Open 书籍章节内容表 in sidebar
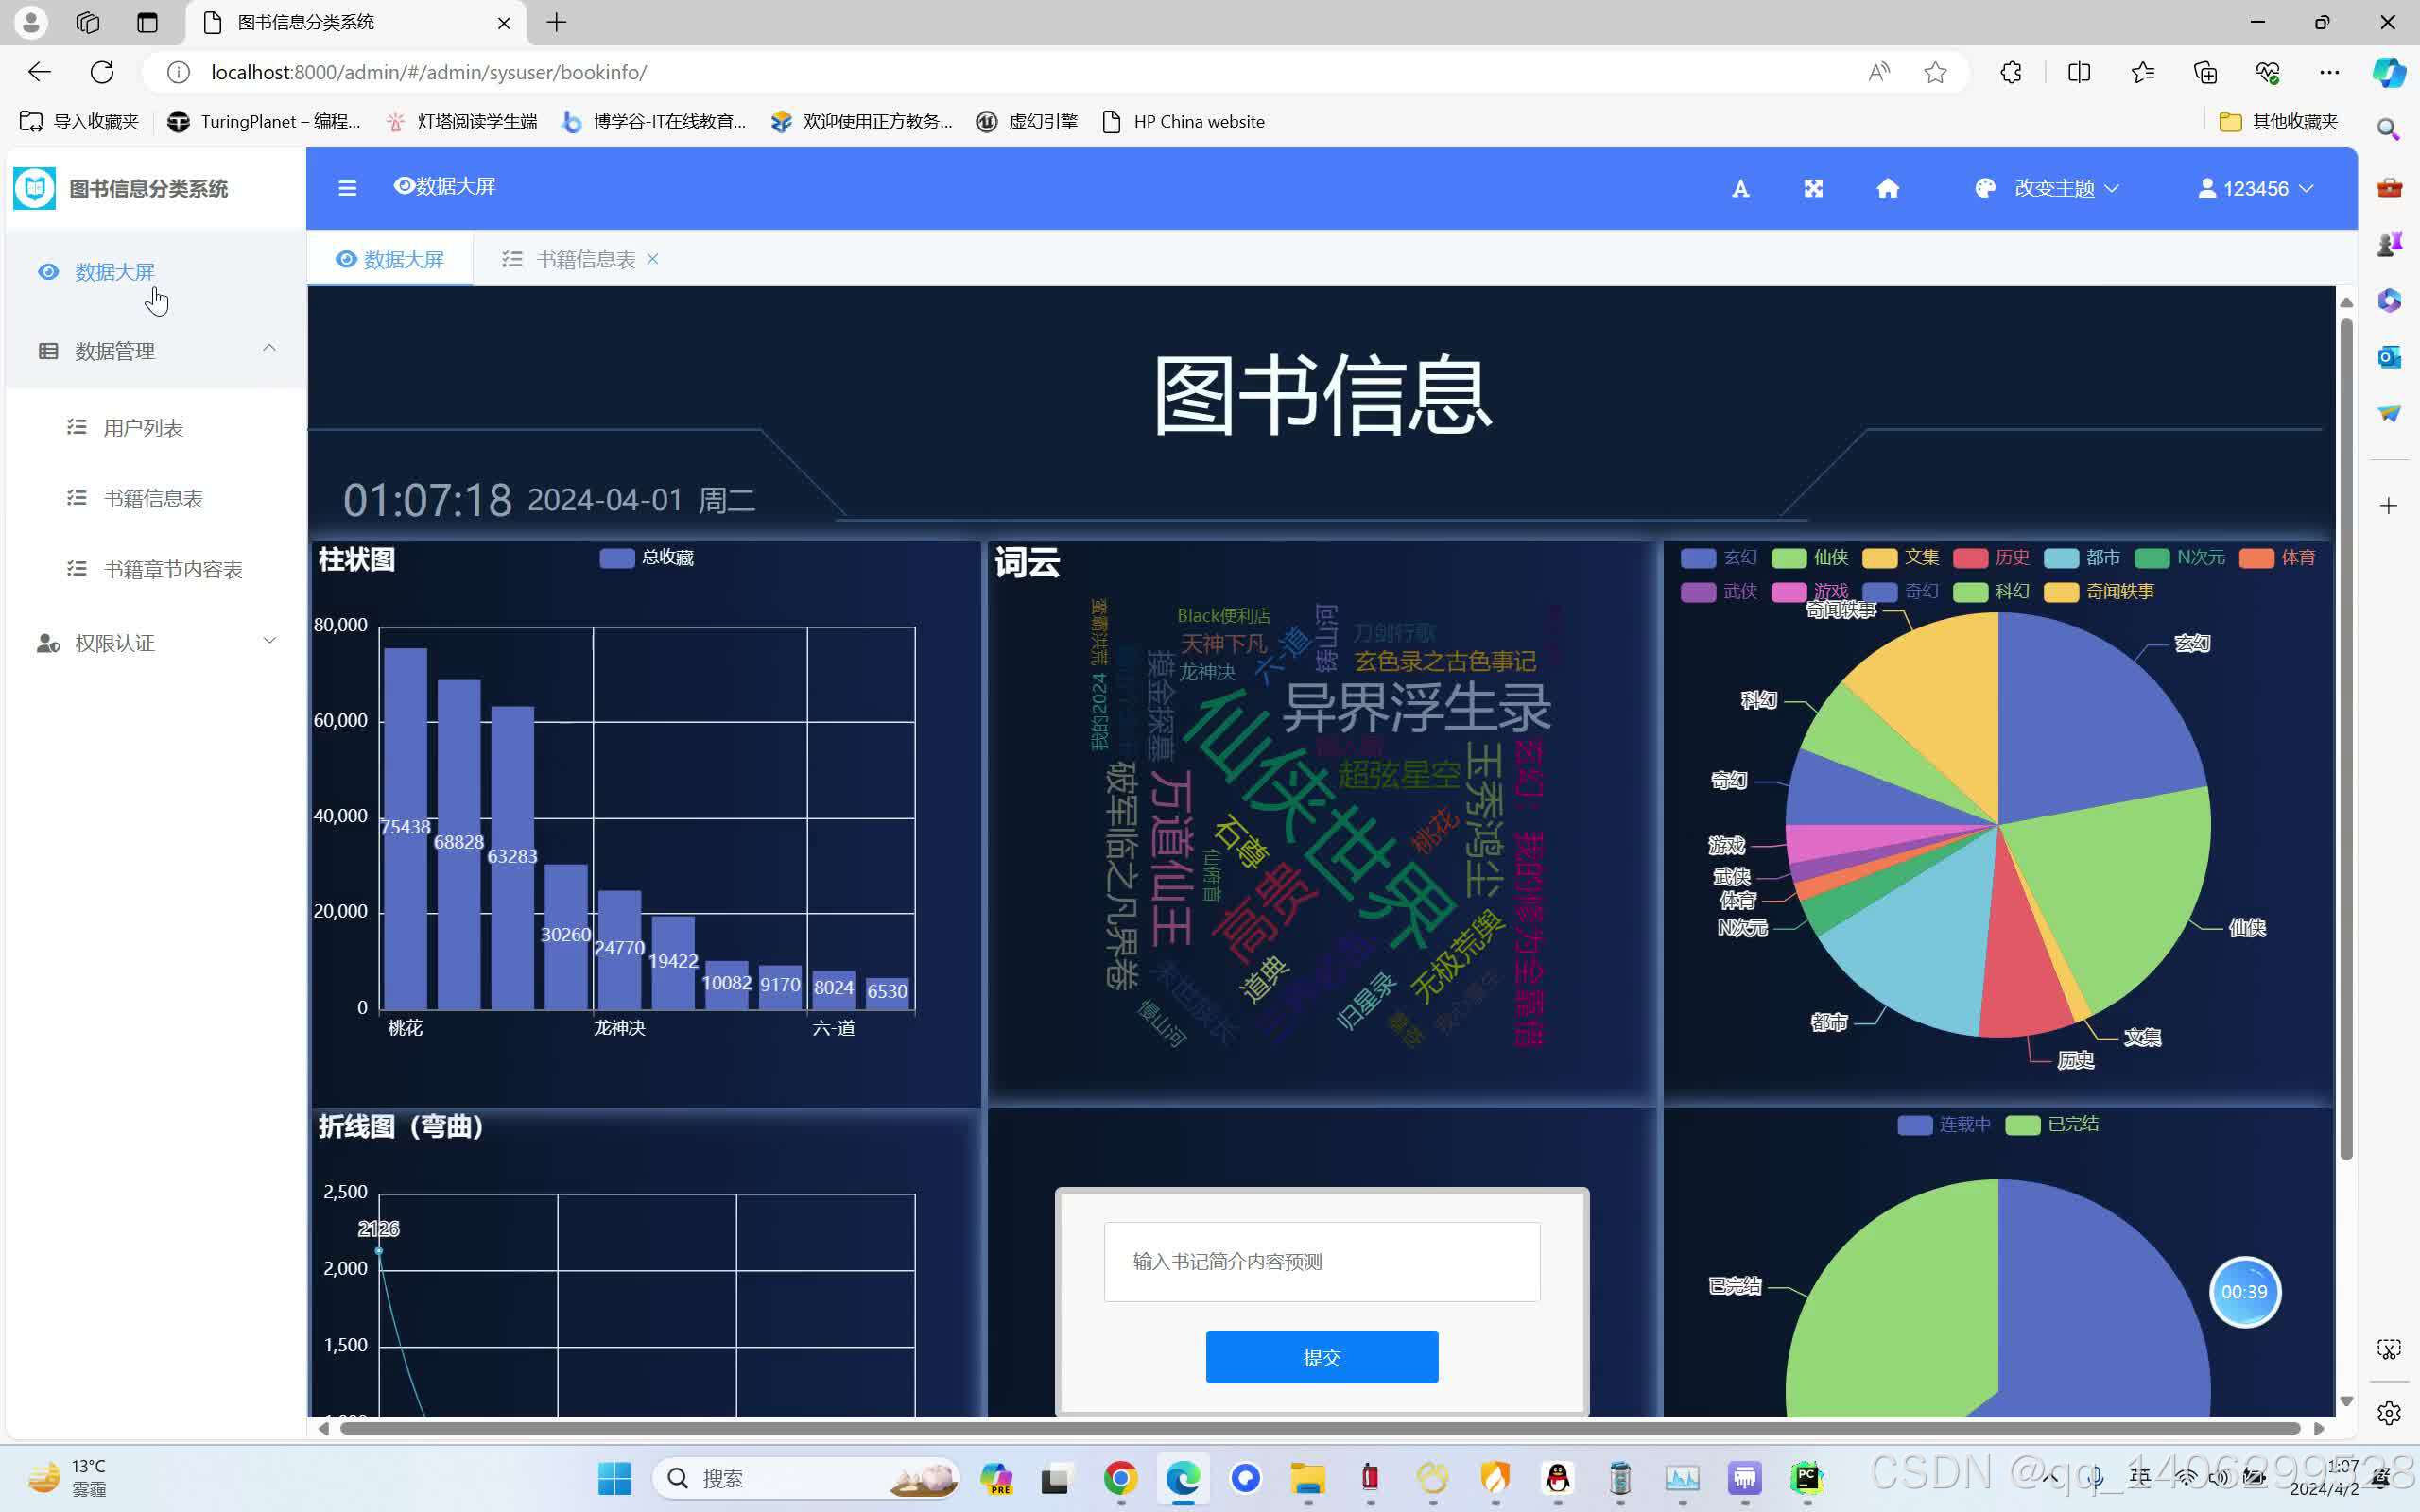Image resolution: width=2420 pixels, height=1512 pixels. pyautogui.click(x=172, y=569)
